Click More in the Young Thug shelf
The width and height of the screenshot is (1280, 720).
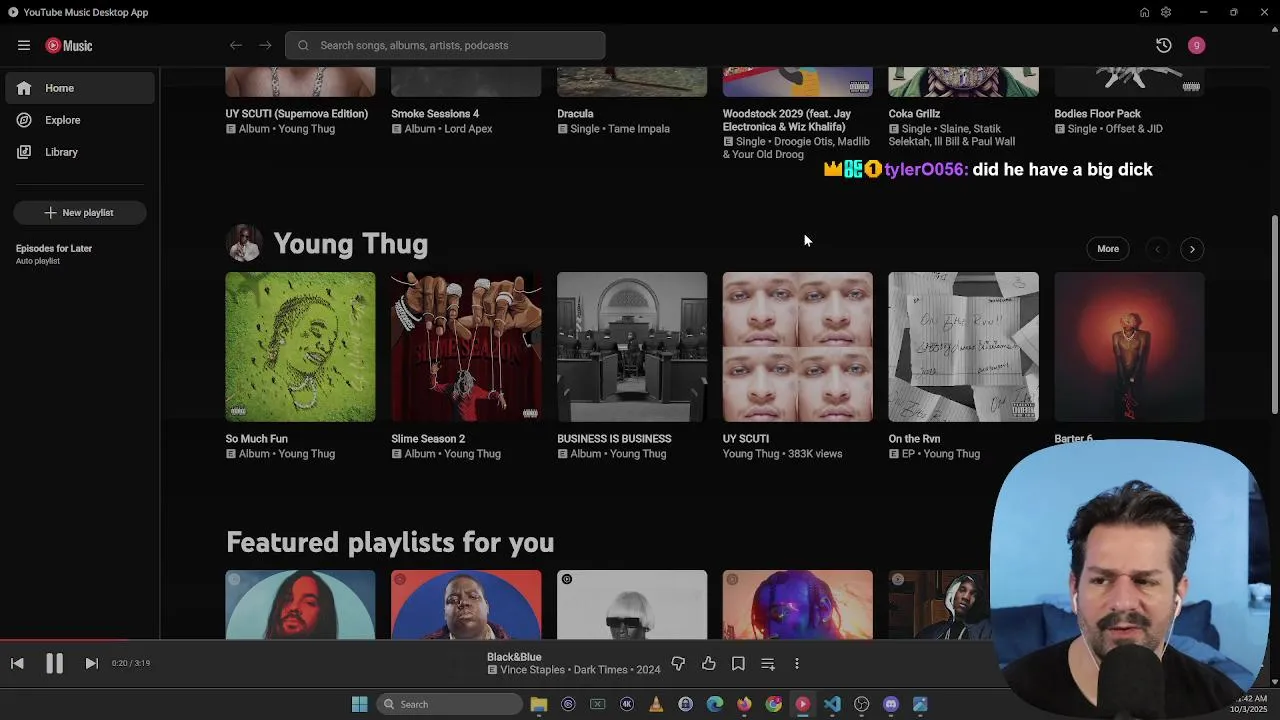click(1108, 249)
